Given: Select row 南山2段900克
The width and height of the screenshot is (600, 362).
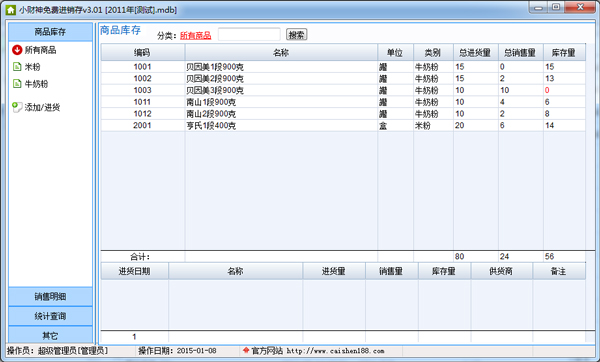Looking at the screenshot, I should (x=343, y=114).
